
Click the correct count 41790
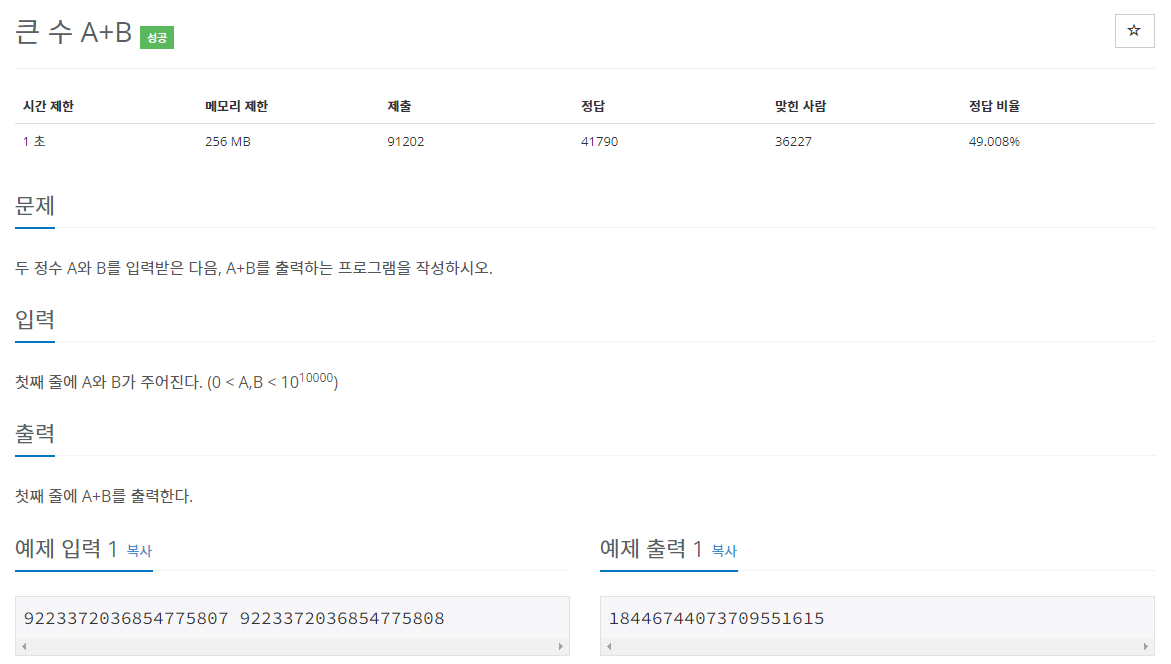(x=600, y=141)
